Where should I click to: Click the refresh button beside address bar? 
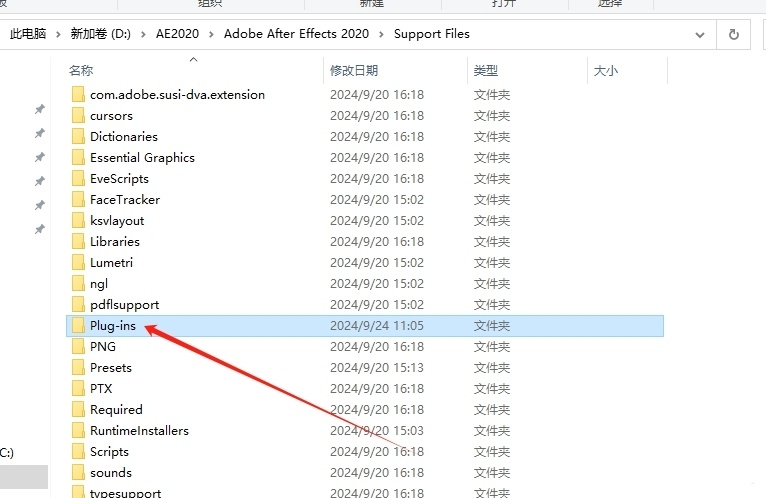[x=733, y=34]
